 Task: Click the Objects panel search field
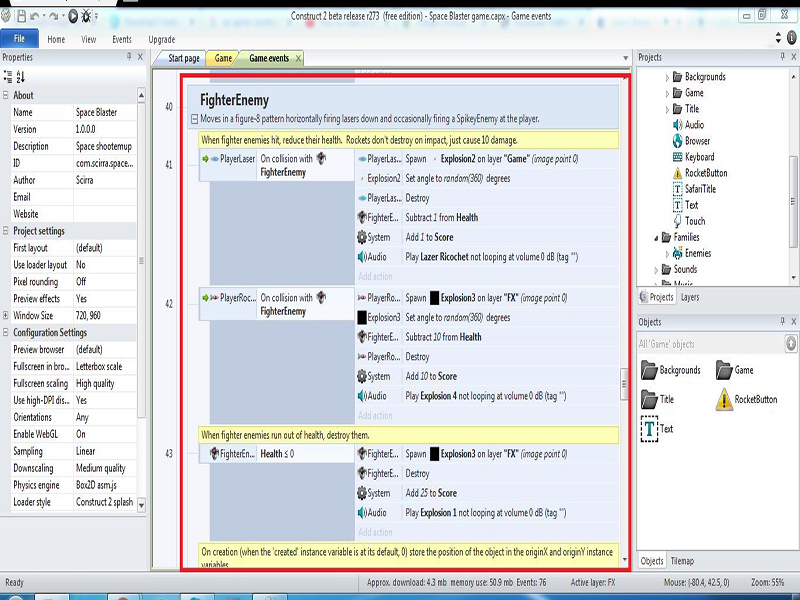pos(711,344)
